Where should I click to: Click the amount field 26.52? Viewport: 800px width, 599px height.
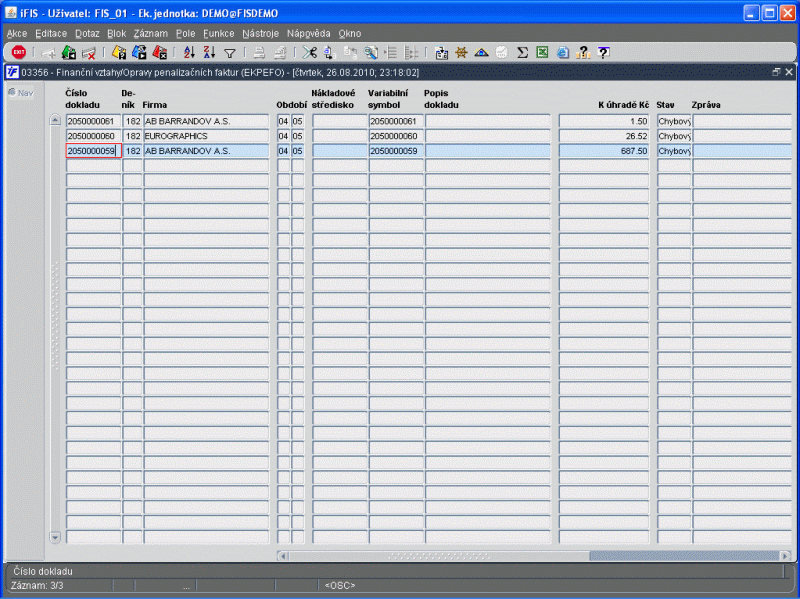click(x=604, y=136)
